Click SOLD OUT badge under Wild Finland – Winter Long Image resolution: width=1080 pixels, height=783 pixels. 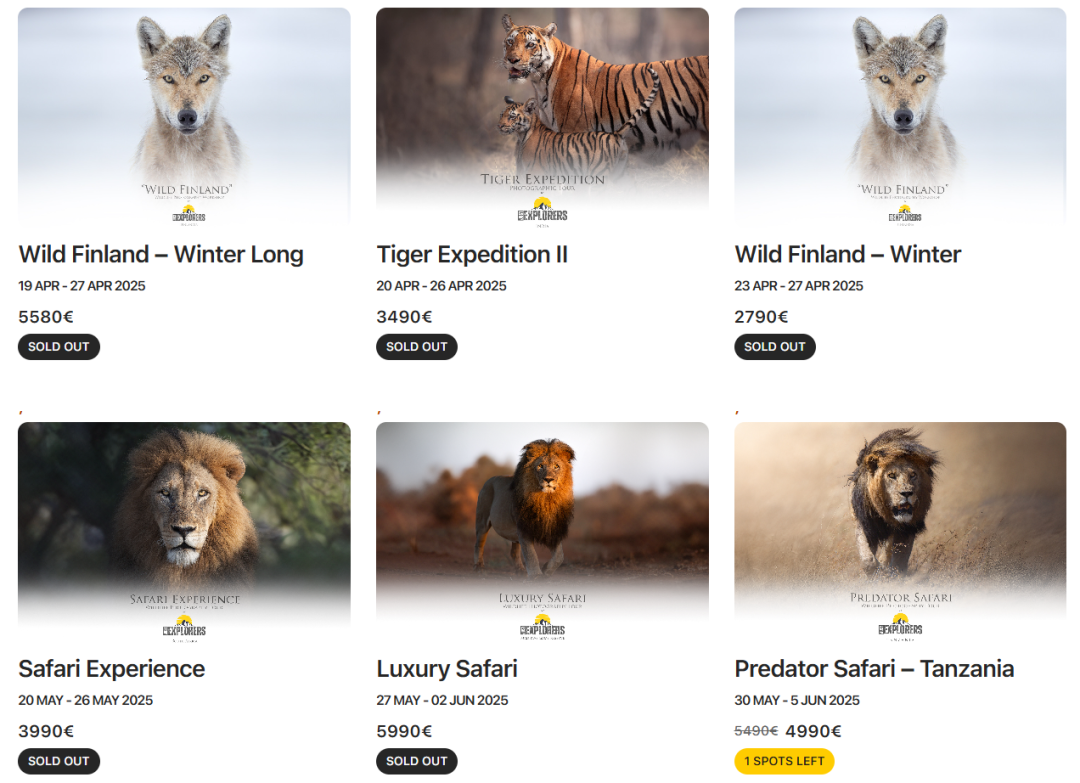[x=59, y=346]
